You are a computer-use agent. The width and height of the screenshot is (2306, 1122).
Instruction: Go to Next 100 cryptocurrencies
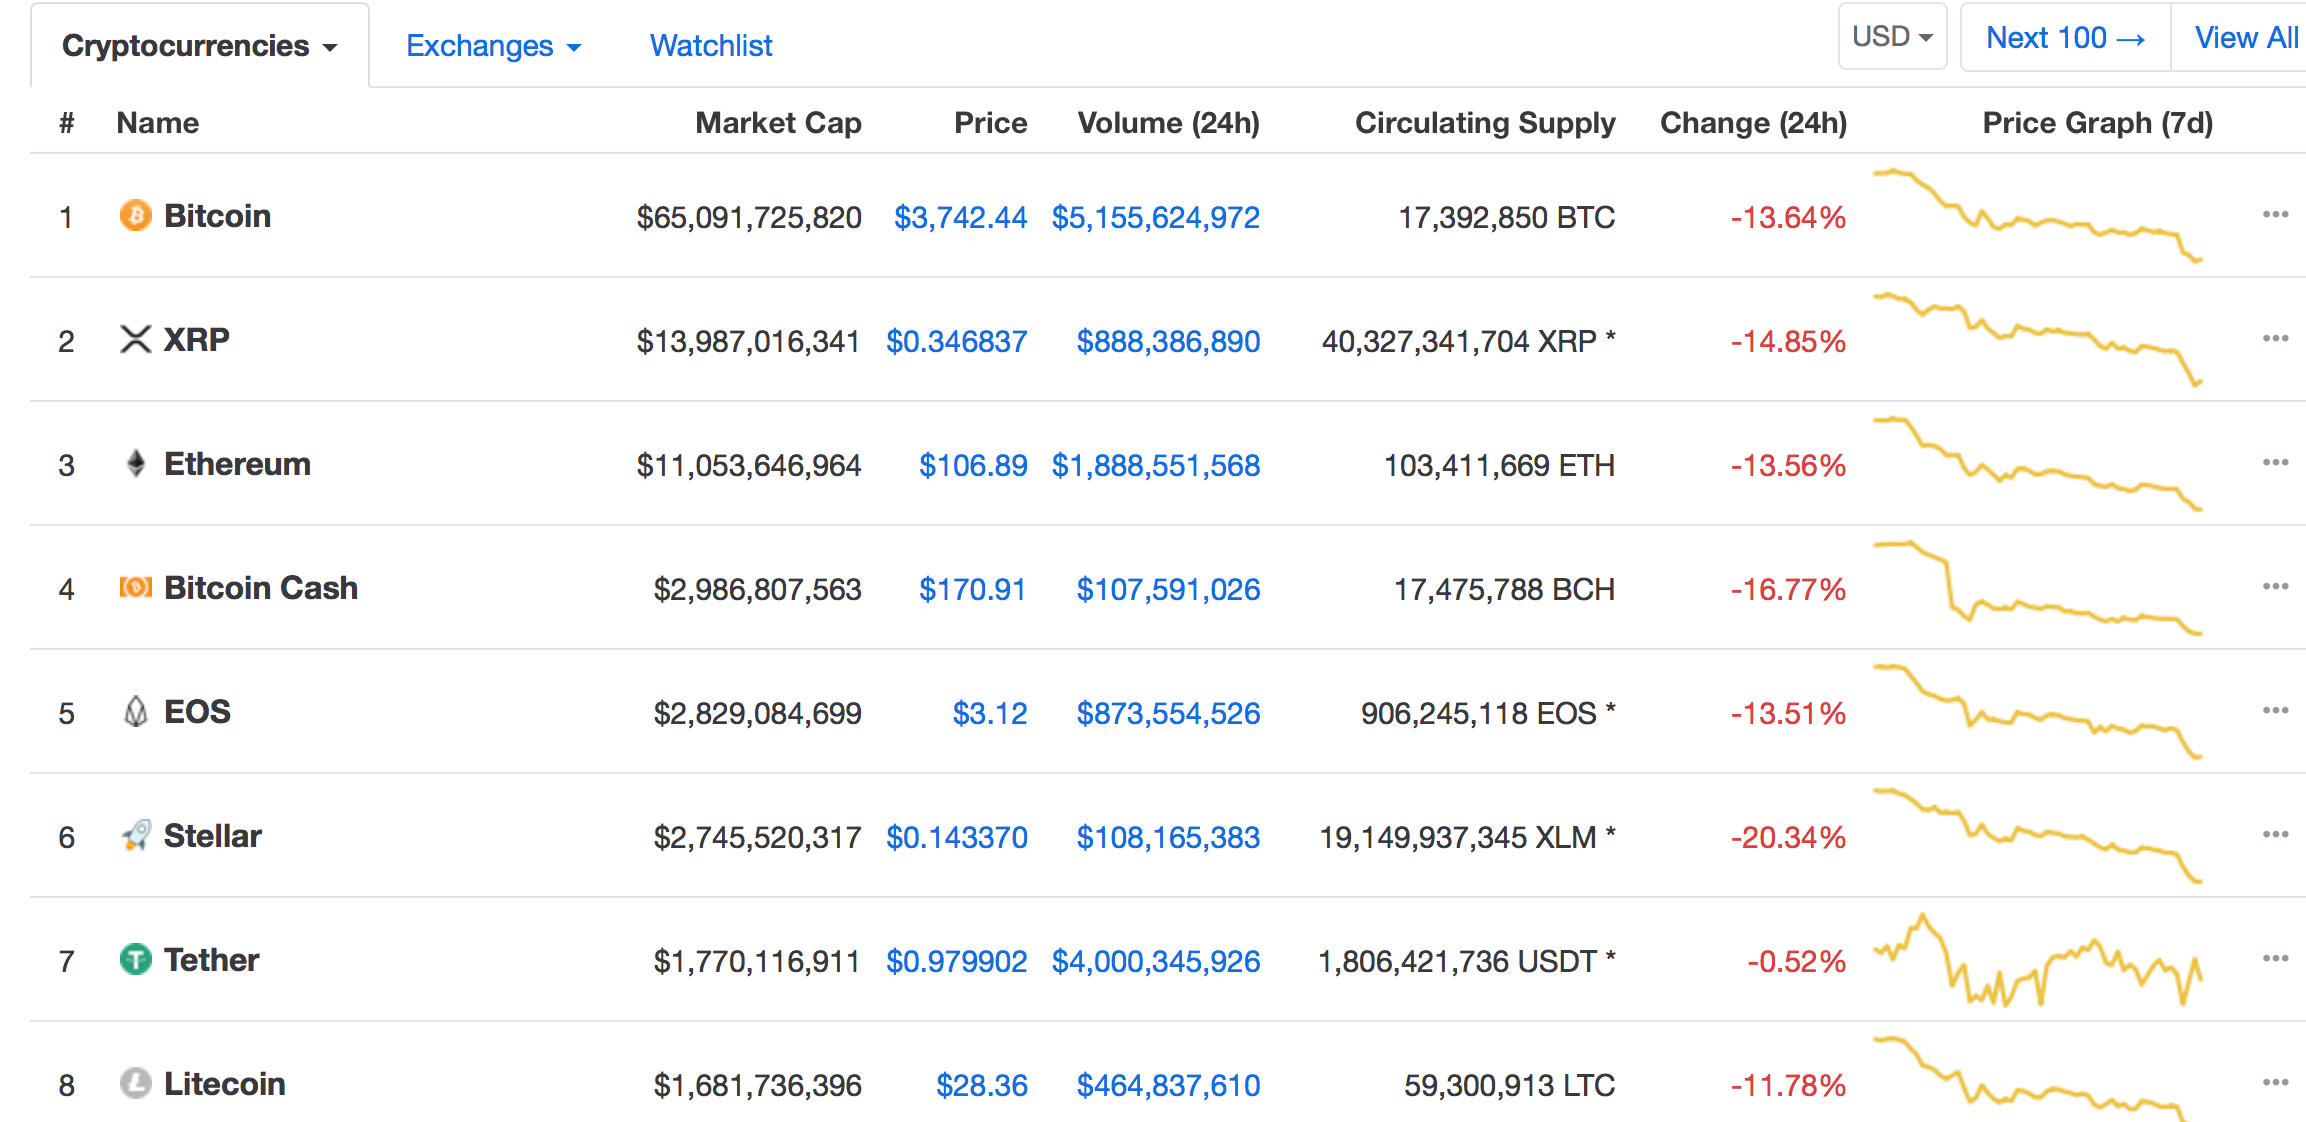coord(2066,37)
